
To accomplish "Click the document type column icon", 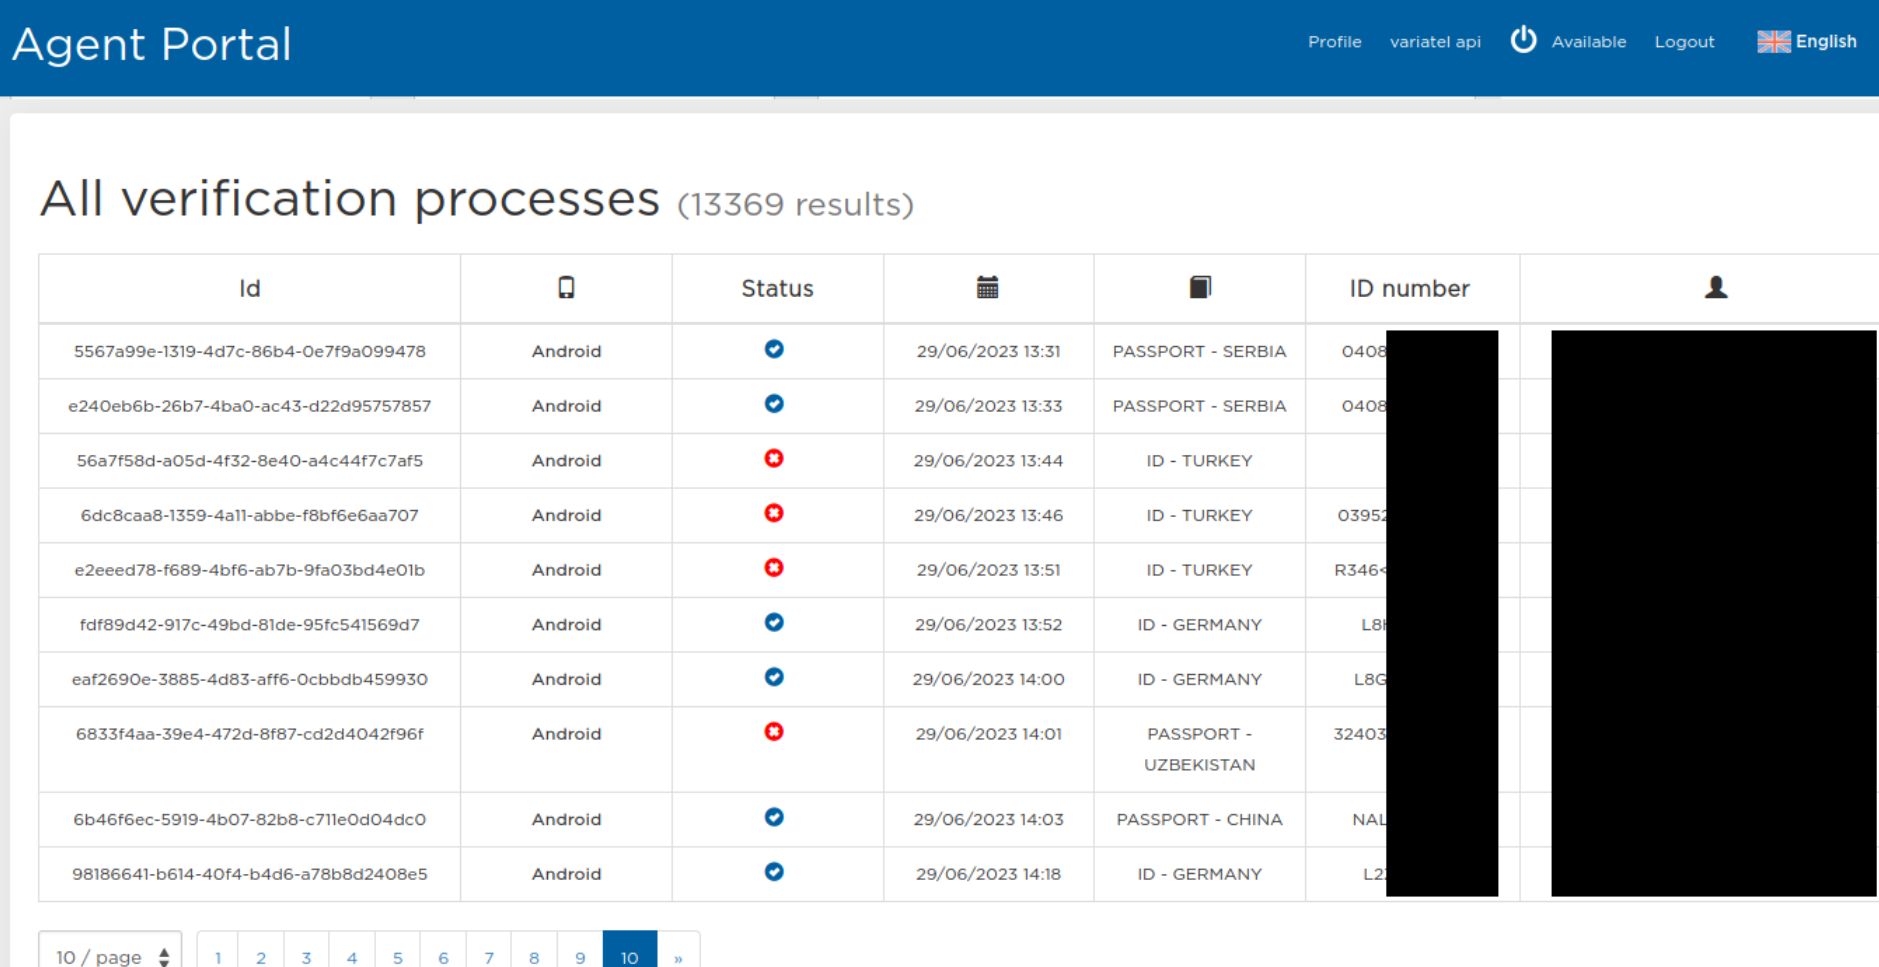I will (1200, 288).
